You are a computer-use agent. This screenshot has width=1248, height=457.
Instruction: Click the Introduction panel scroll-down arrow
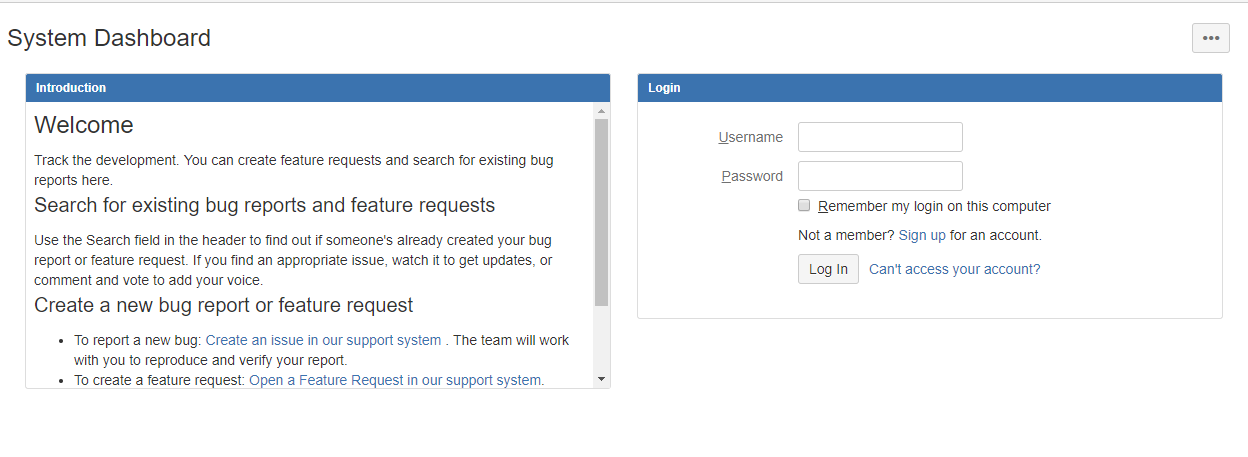(601, 379)
